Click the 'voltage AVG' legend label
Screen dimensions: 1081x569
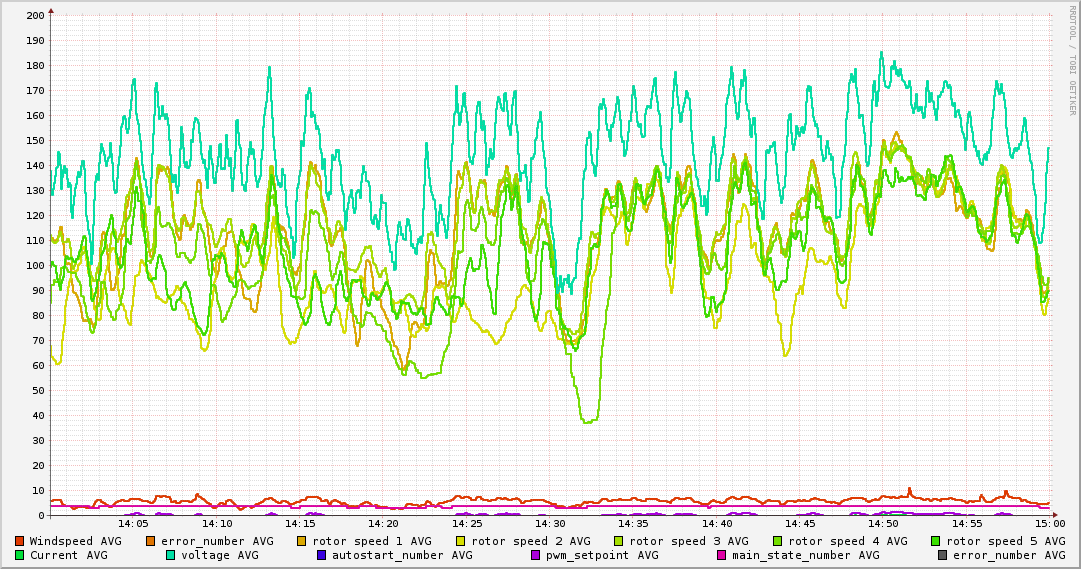coord(220,556)
